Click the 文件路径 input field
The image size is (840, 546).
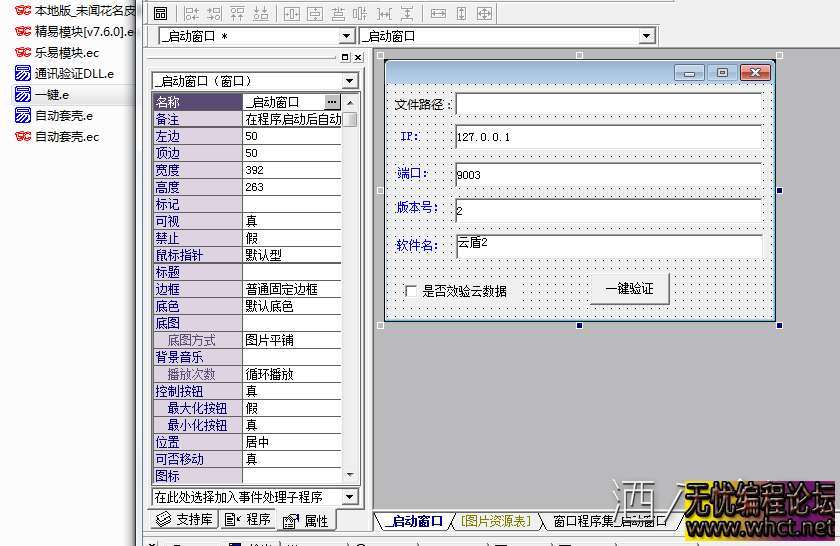(x=608, y=104)
